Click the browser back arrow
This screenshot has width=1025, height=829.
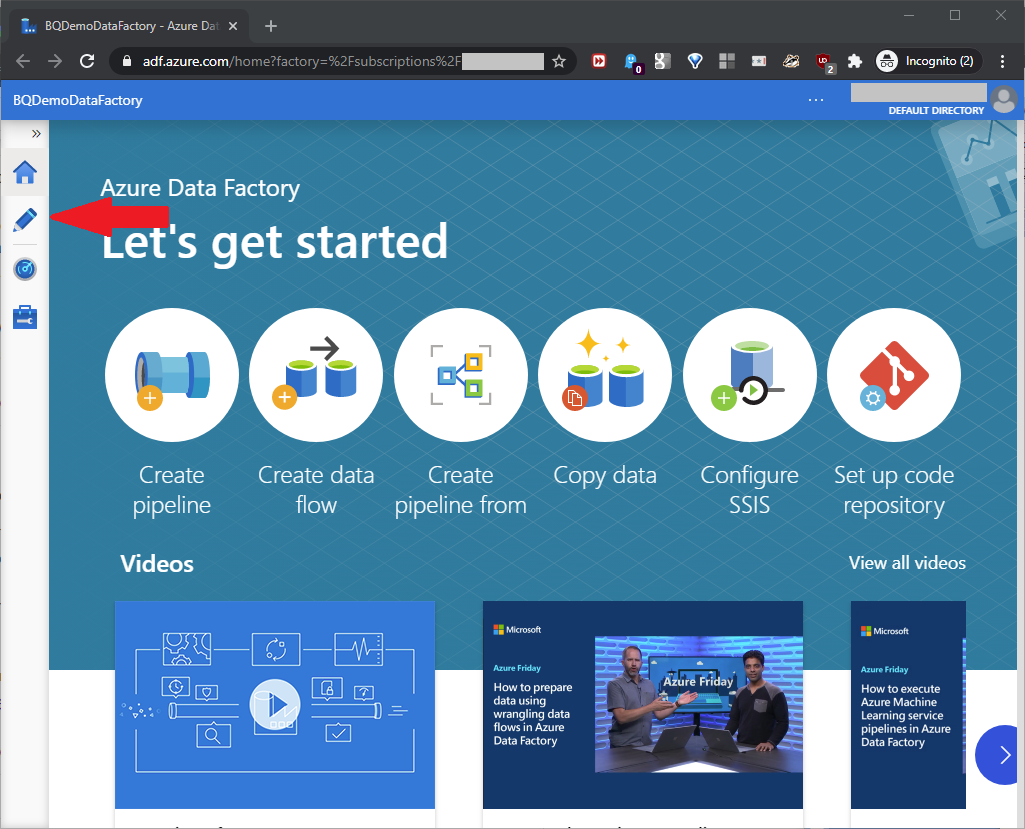coord(23,61)
